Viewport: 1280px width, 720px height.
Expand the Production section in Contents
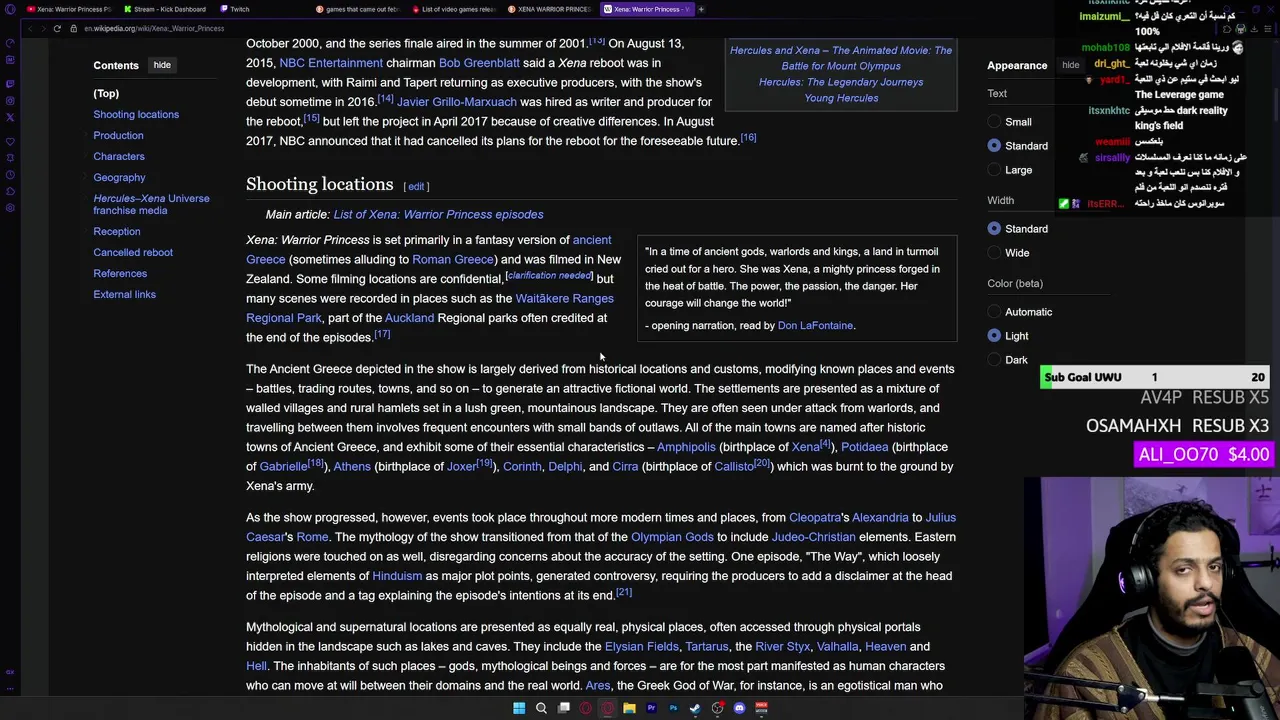[x=86, y=135]
